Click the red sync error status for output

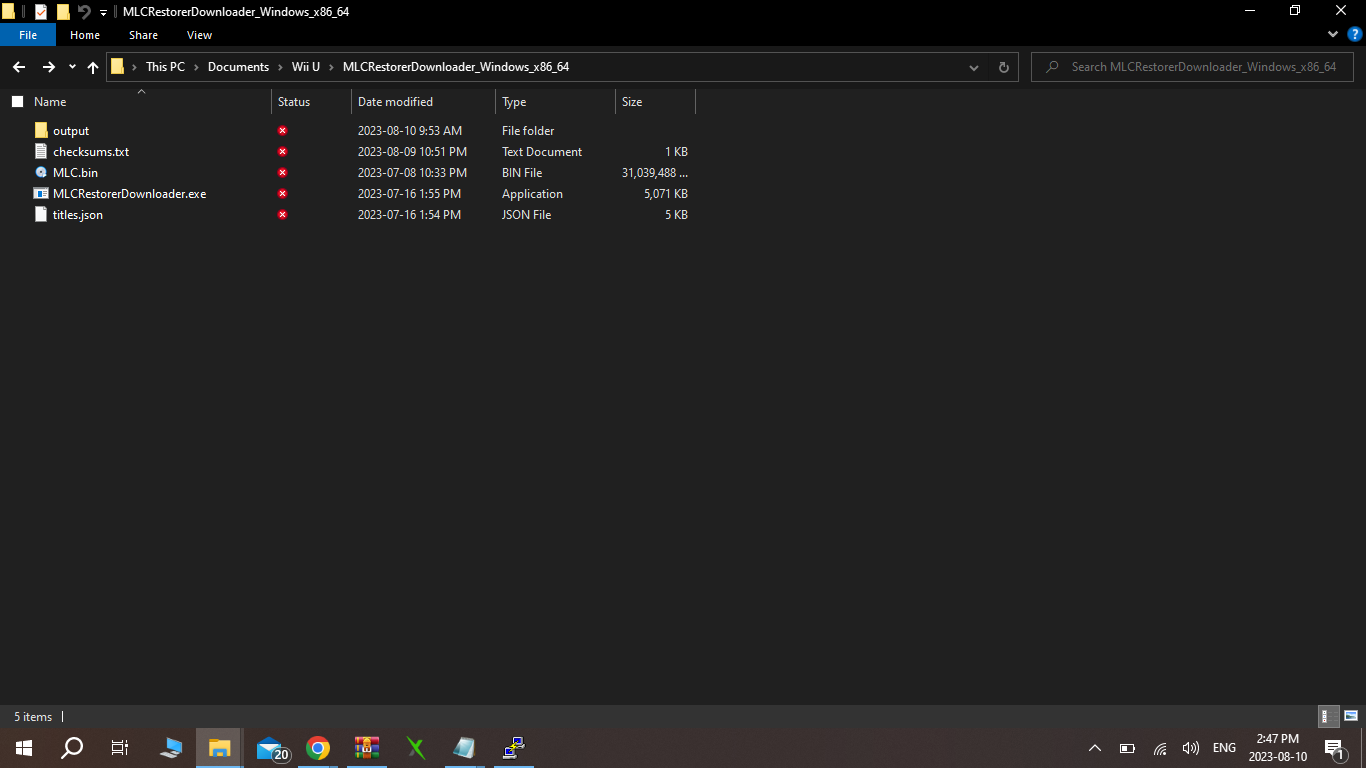click(283, 131)
